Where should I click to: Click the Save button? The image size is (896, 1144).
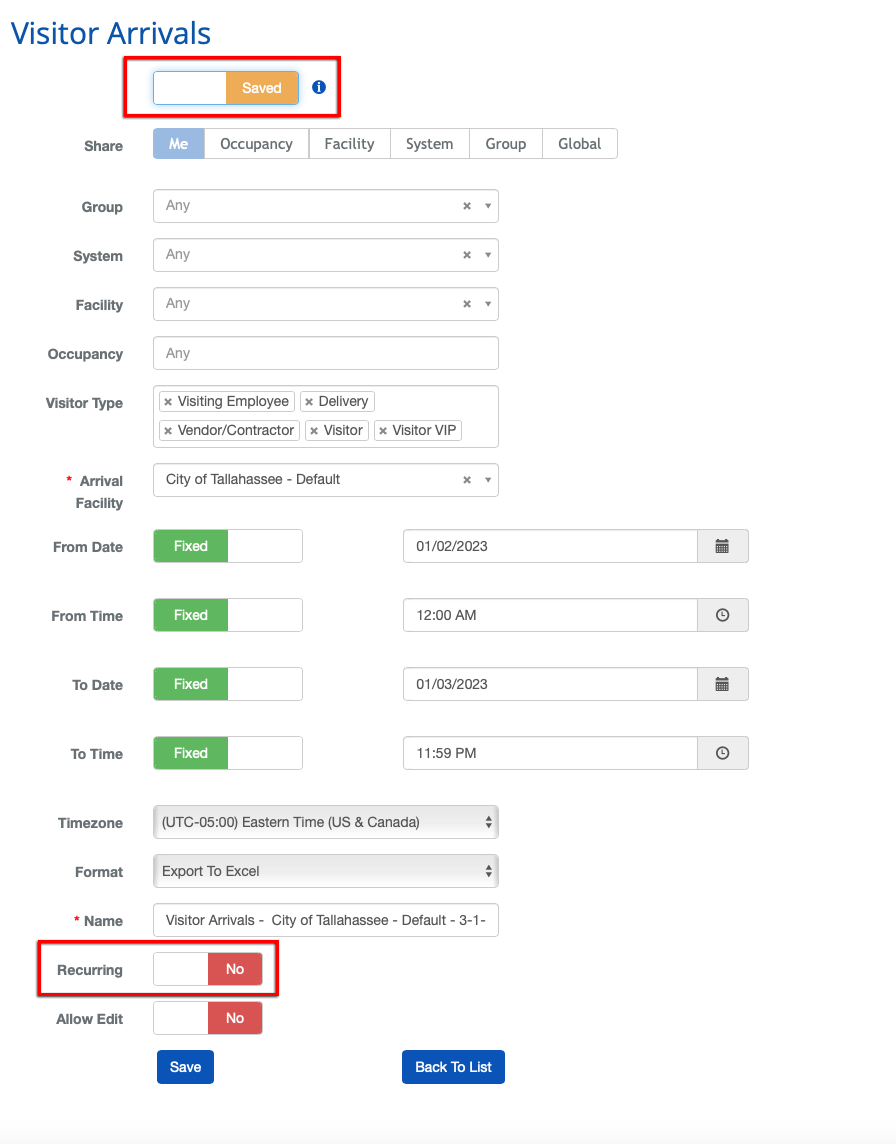185,1067
